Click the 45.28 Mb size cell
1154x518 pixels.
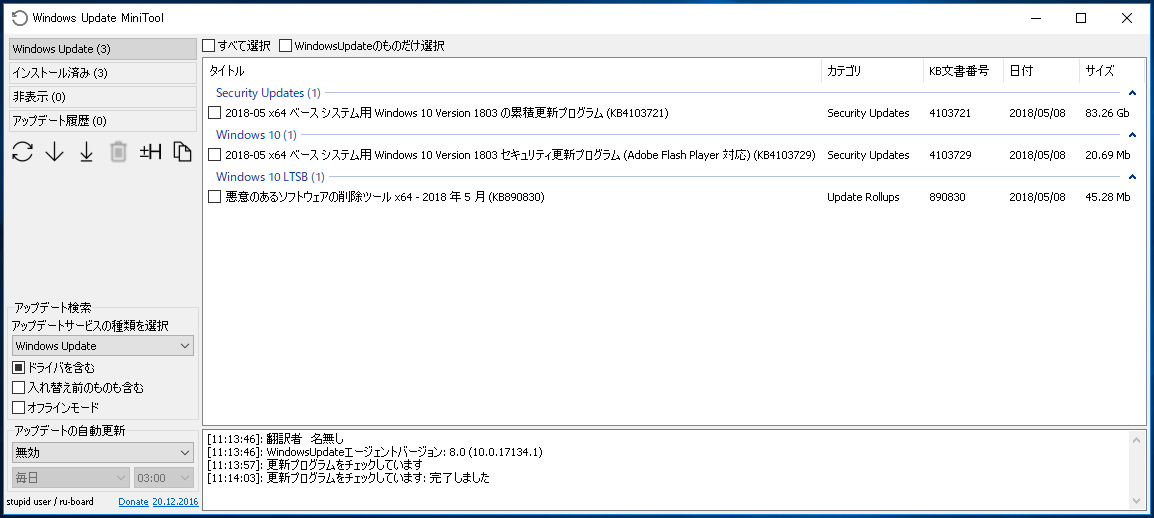coord(1108,197)
